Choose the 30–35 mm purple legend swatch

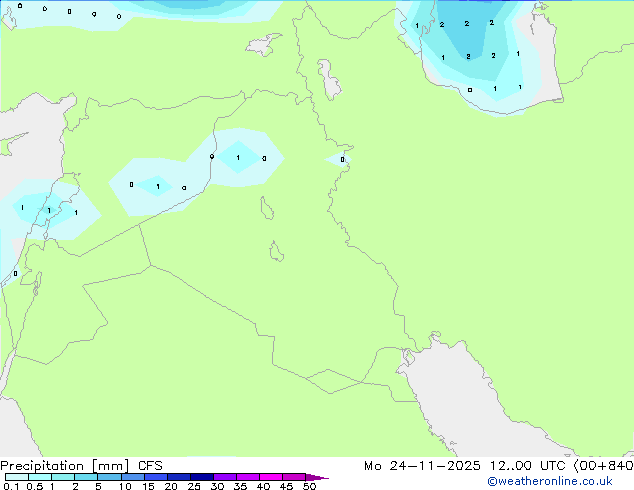point(225,477)
